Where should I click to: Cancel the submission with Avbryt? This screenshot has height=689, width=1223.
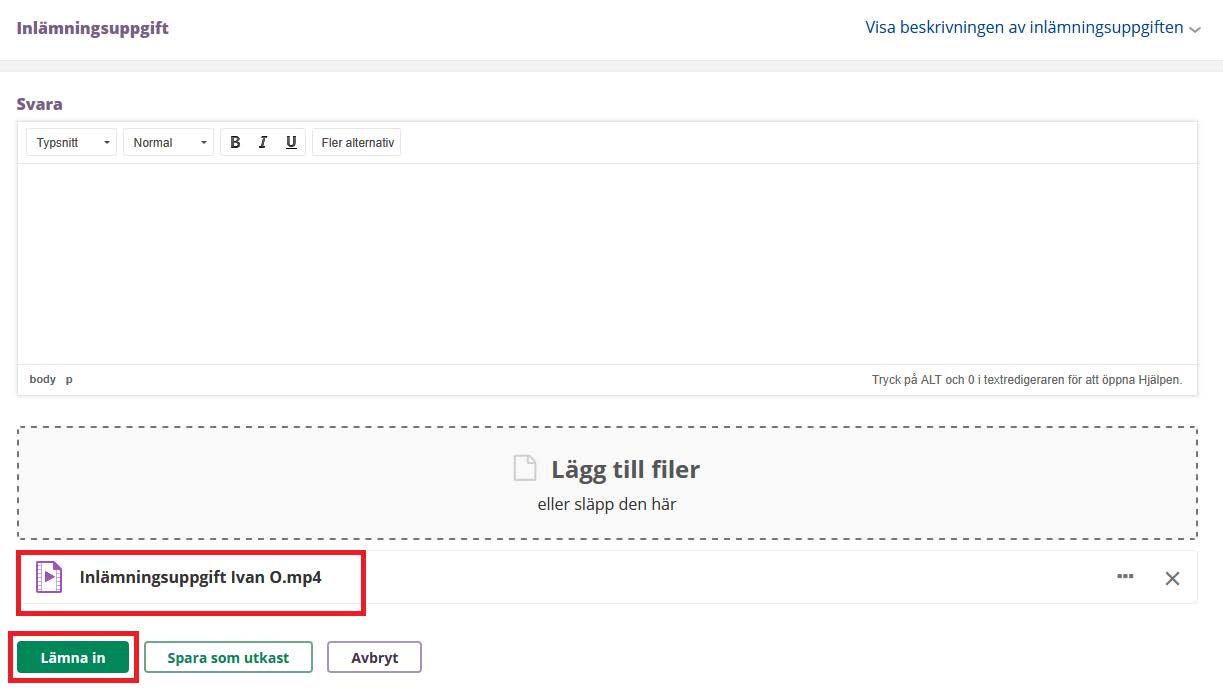[x=374, y=657]
